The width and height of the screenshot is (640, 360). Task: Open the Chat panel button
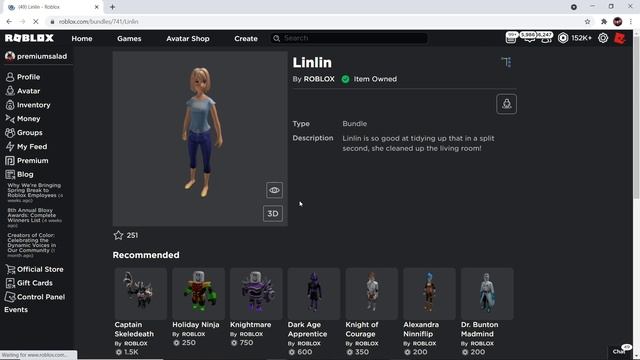click(x=620, y=351)
